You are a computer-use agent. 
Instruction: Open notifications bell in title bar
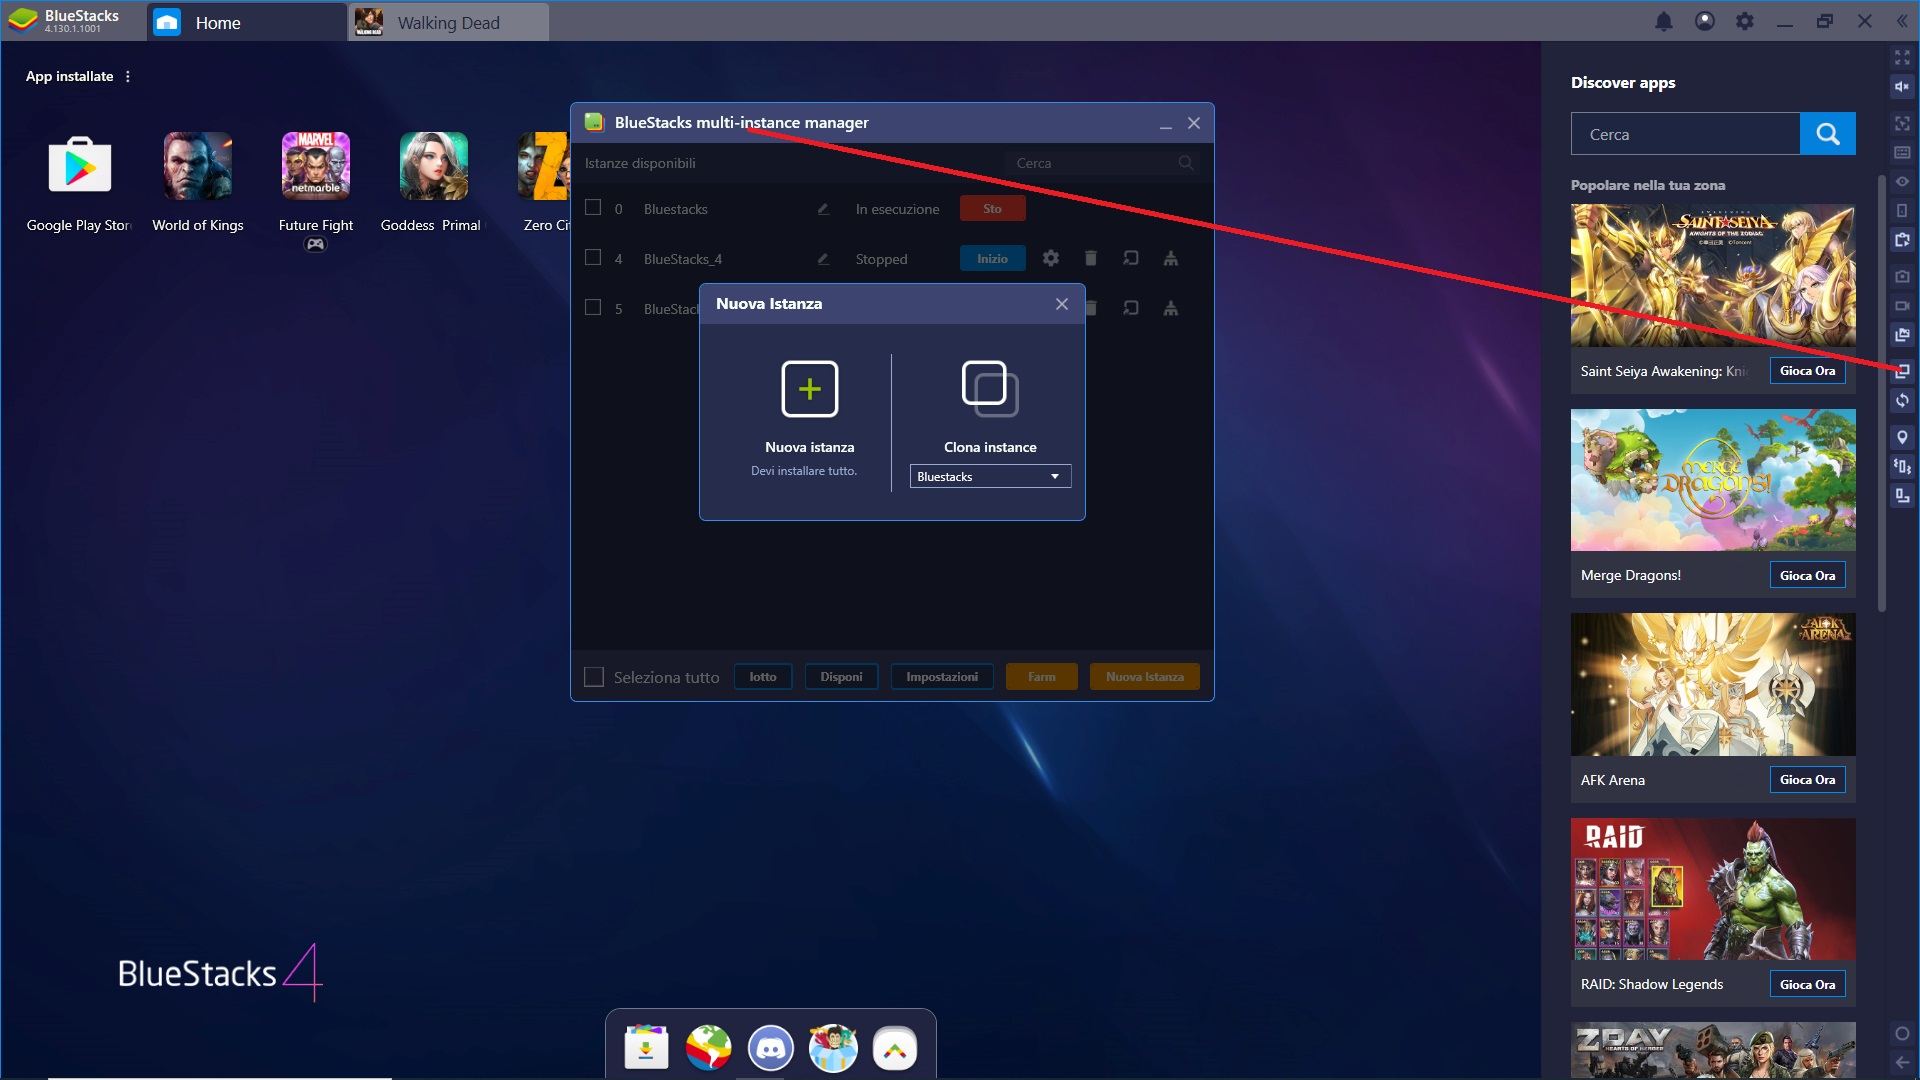pyautogui.click(x=1664, y=21)
